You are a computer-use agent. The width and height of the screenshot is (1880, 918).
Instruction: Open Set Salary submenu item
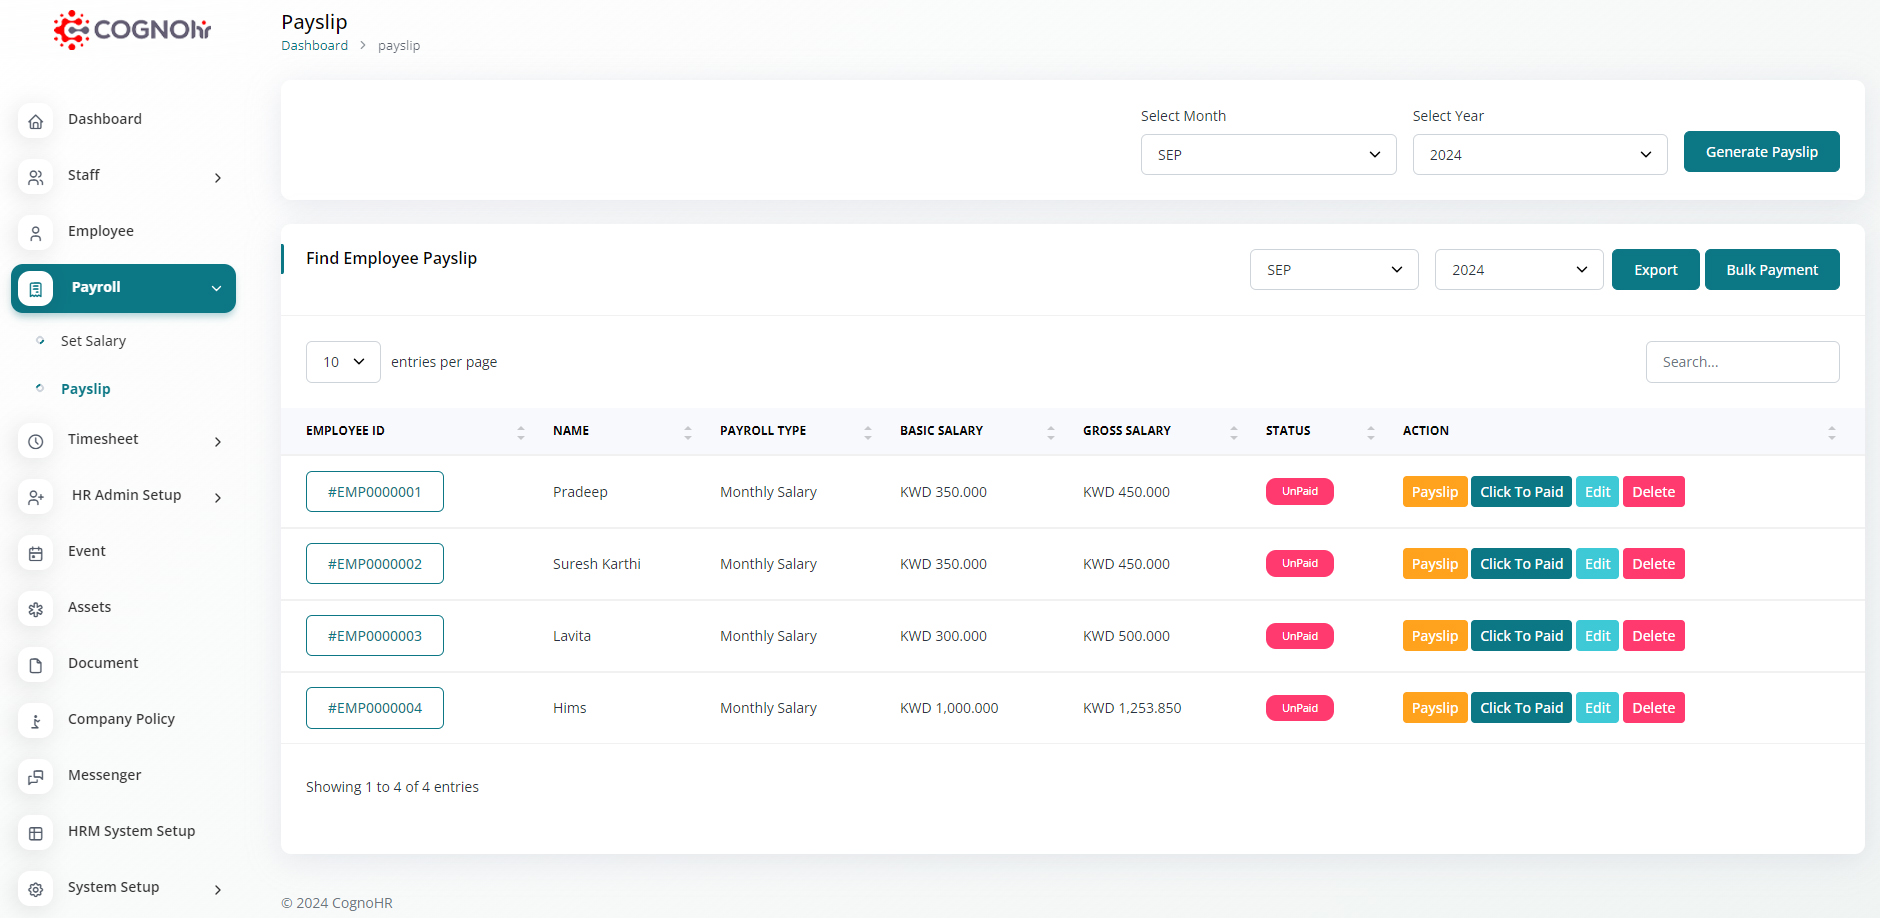tap(93, 341)
